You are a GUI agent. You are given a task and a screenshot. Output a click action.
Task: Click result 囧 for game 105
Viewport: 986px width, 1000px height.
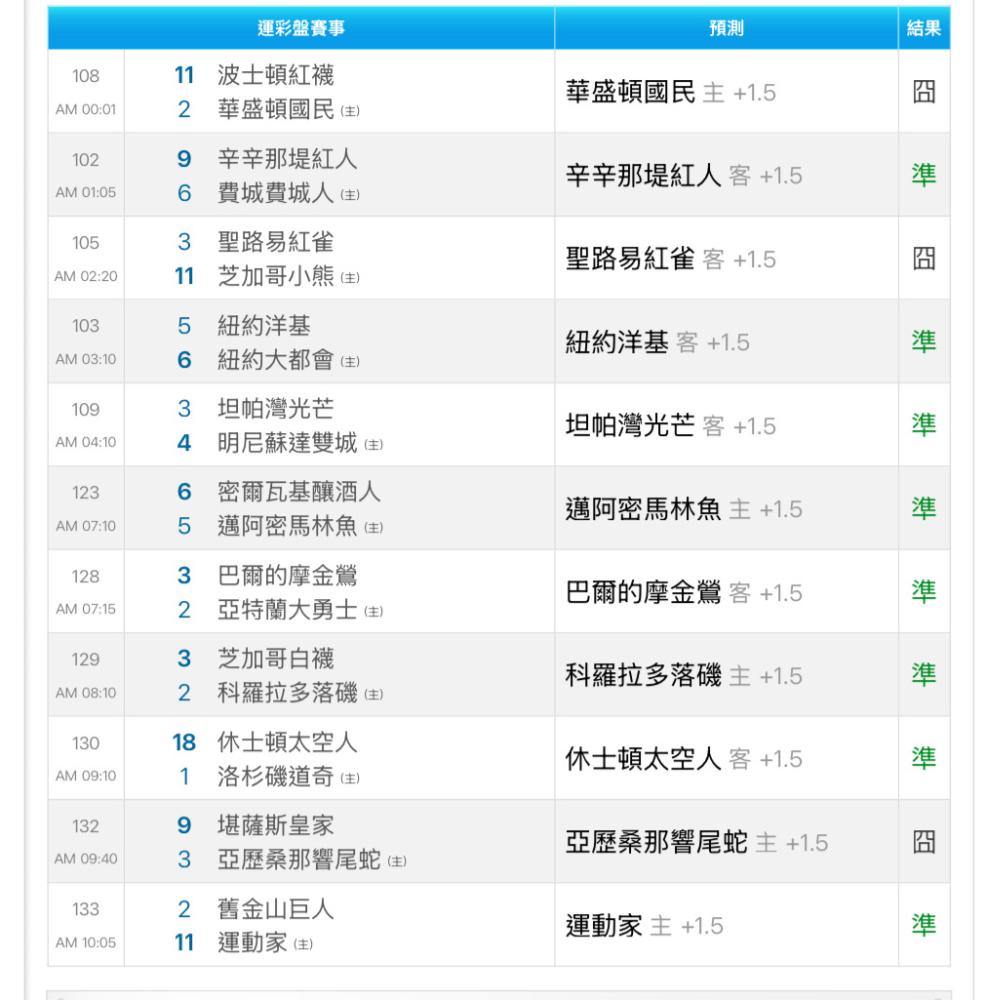[x=924, y=258]
